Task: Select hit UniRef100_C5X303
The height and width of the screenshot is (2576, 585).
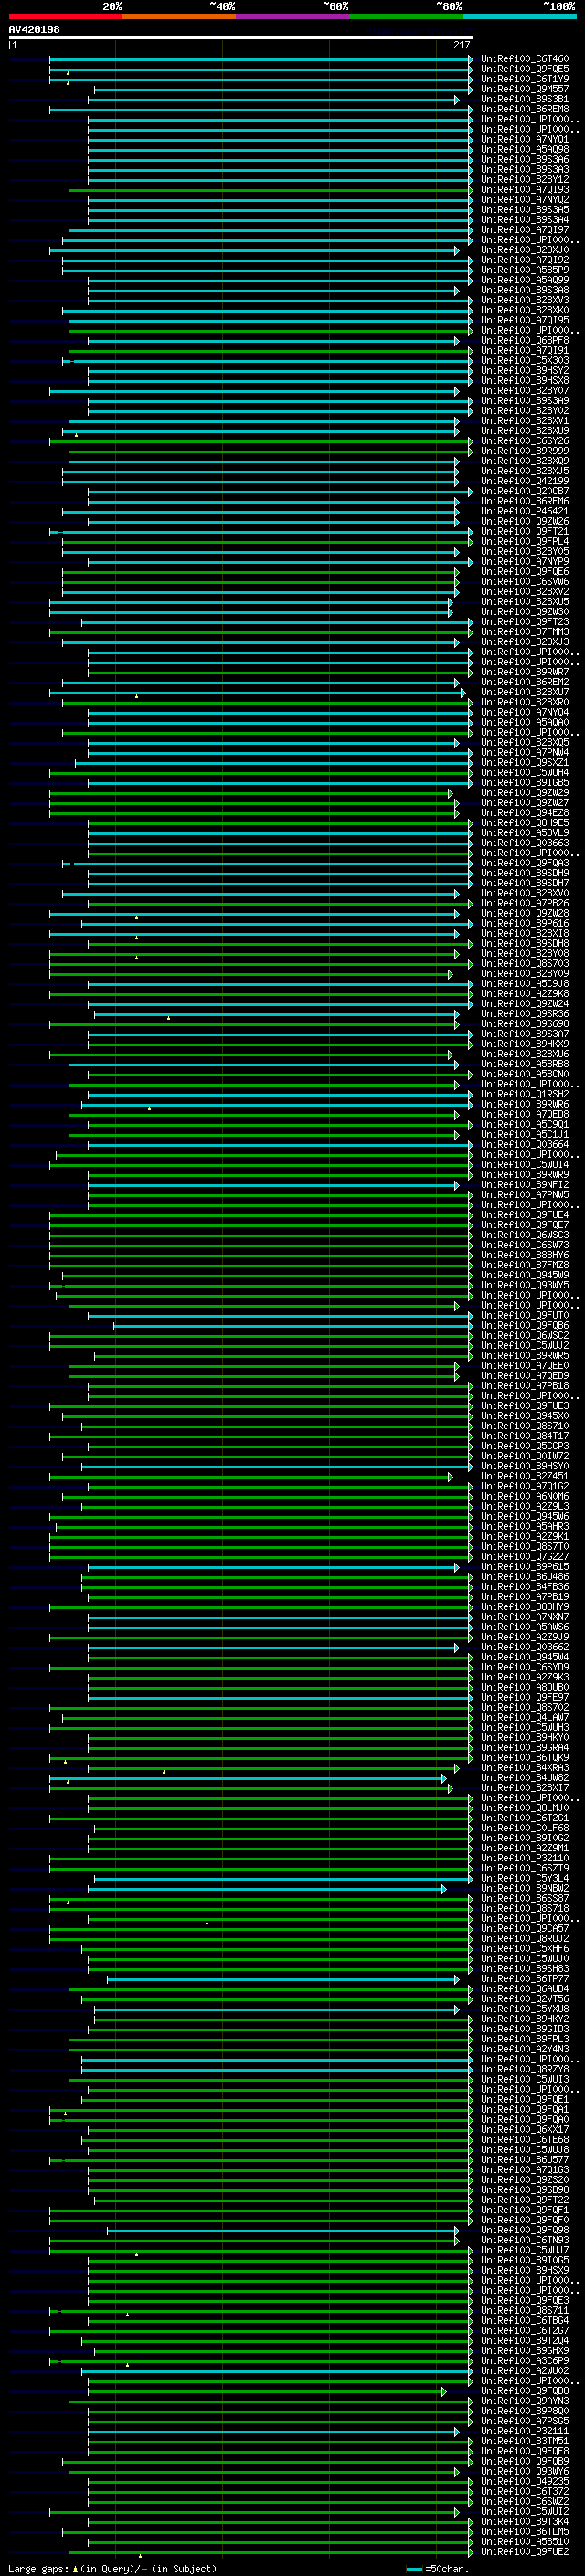Action: pyautogui.click(x=525, y=360)
